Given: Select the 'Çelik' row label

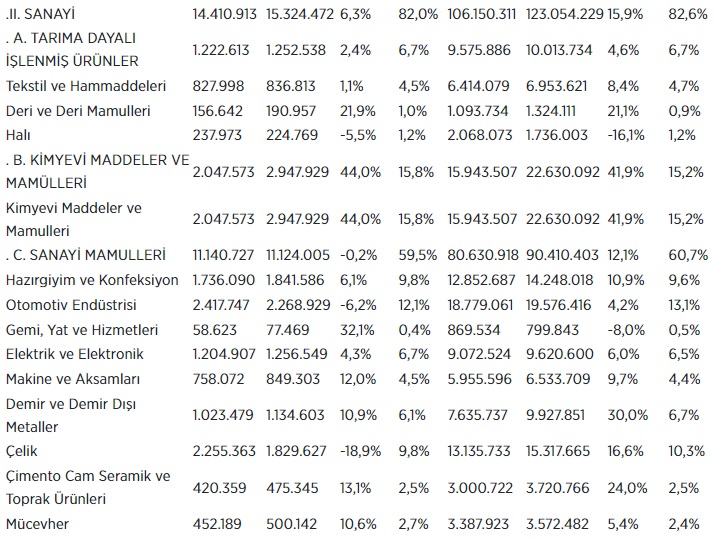Looking at the screenshot, I should [23, 451].
